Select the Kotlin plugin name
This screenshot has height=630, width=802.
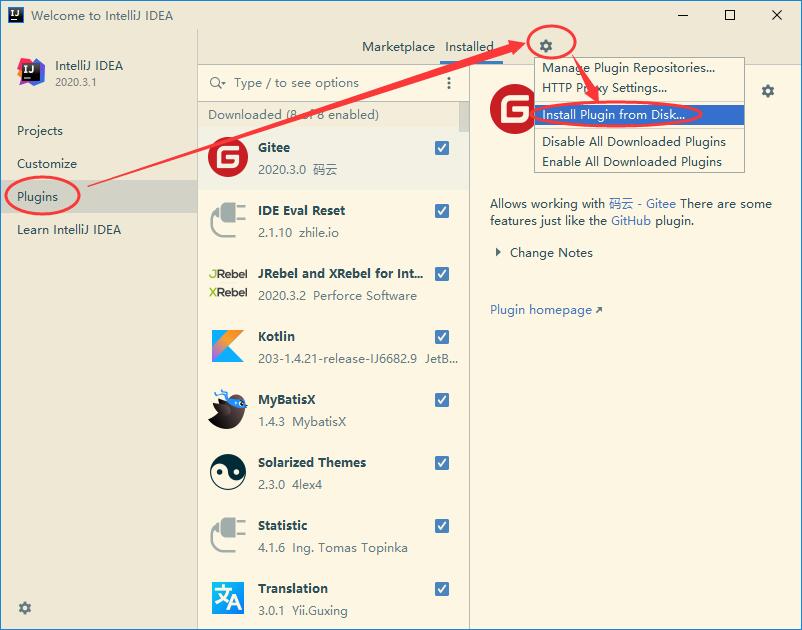(276, 336)
